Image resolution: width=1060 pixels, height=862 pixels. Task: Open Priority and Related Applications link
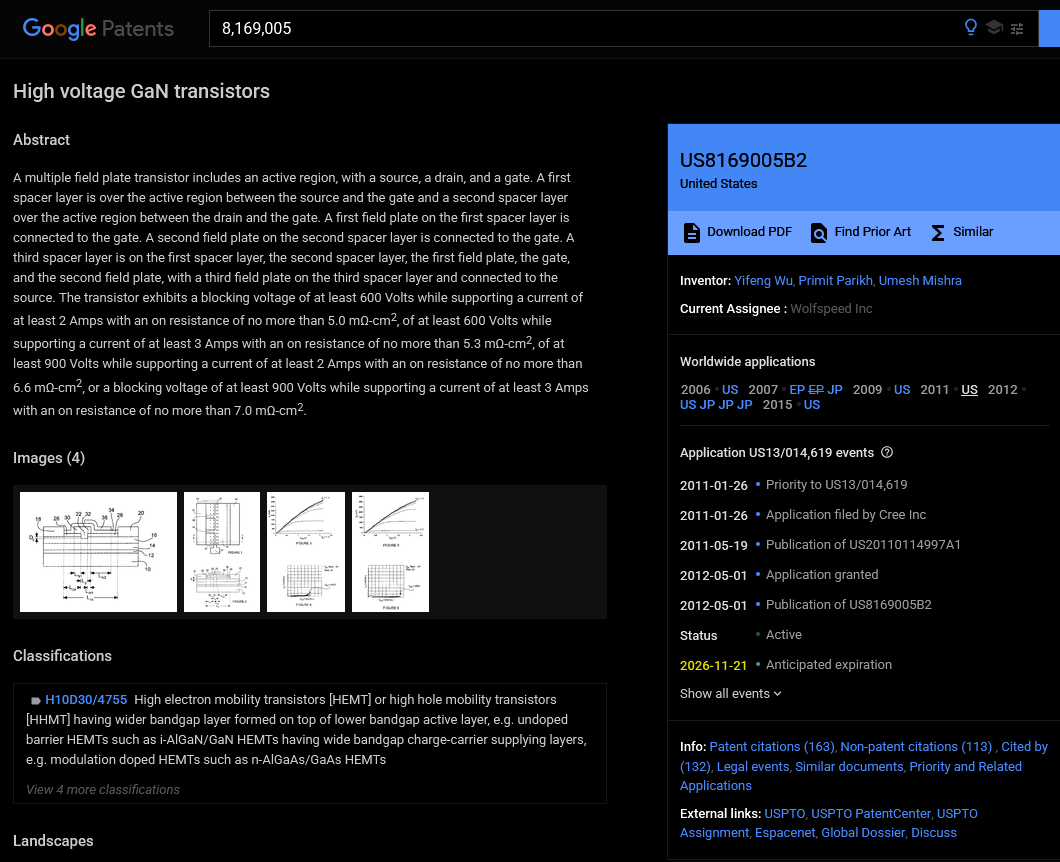[x=965, y=767]
